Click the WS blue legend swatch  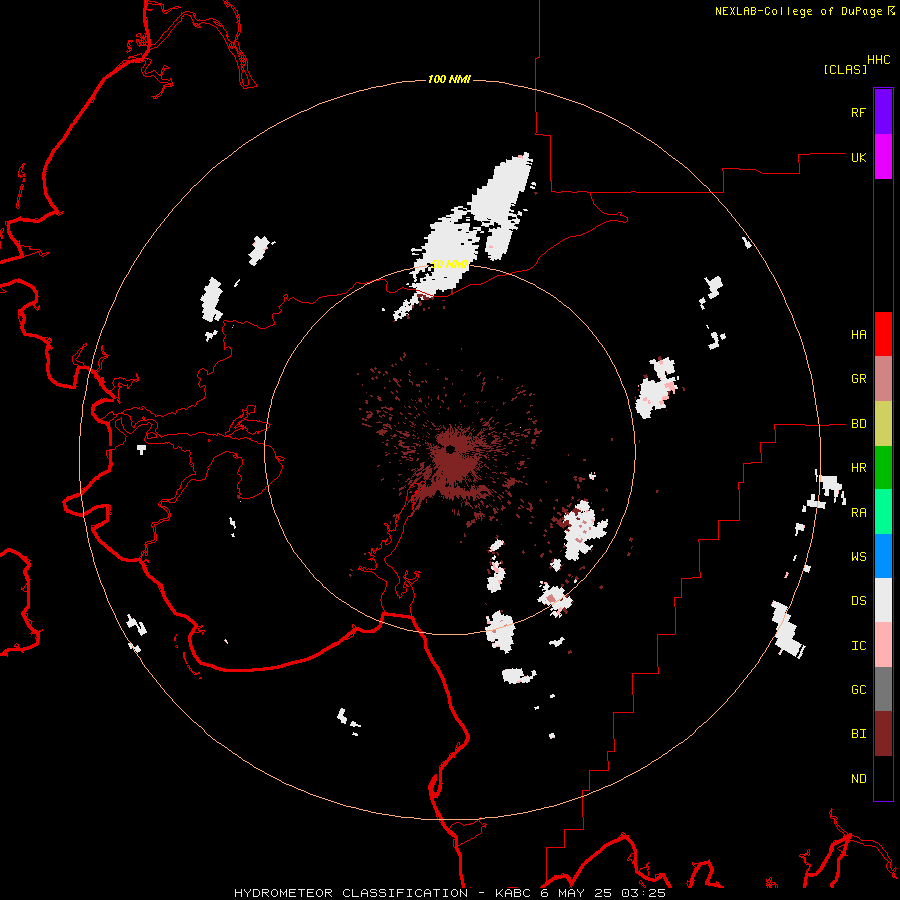coord(883,556)
